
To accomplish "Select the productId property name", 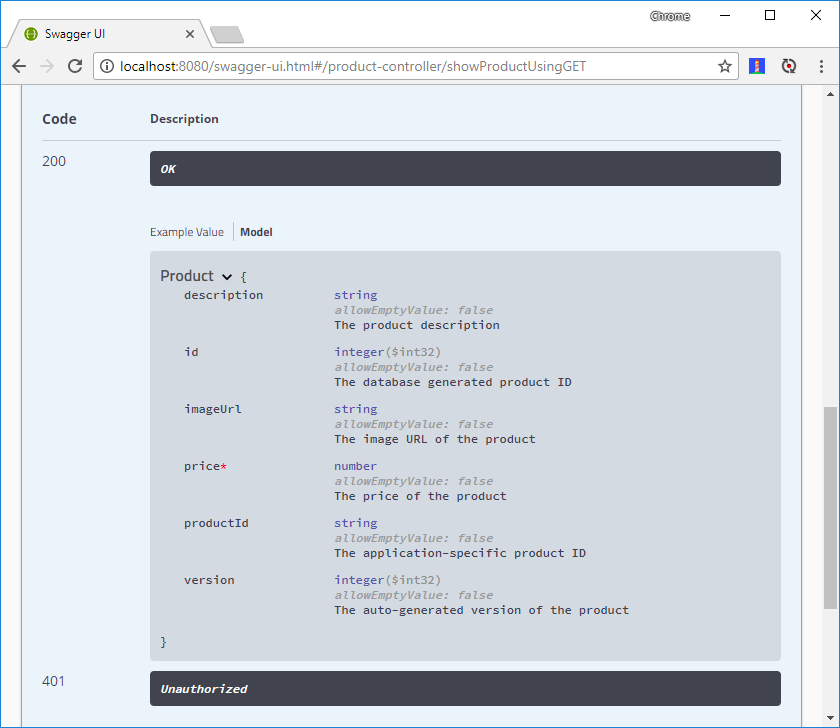I will pos(216,523).
